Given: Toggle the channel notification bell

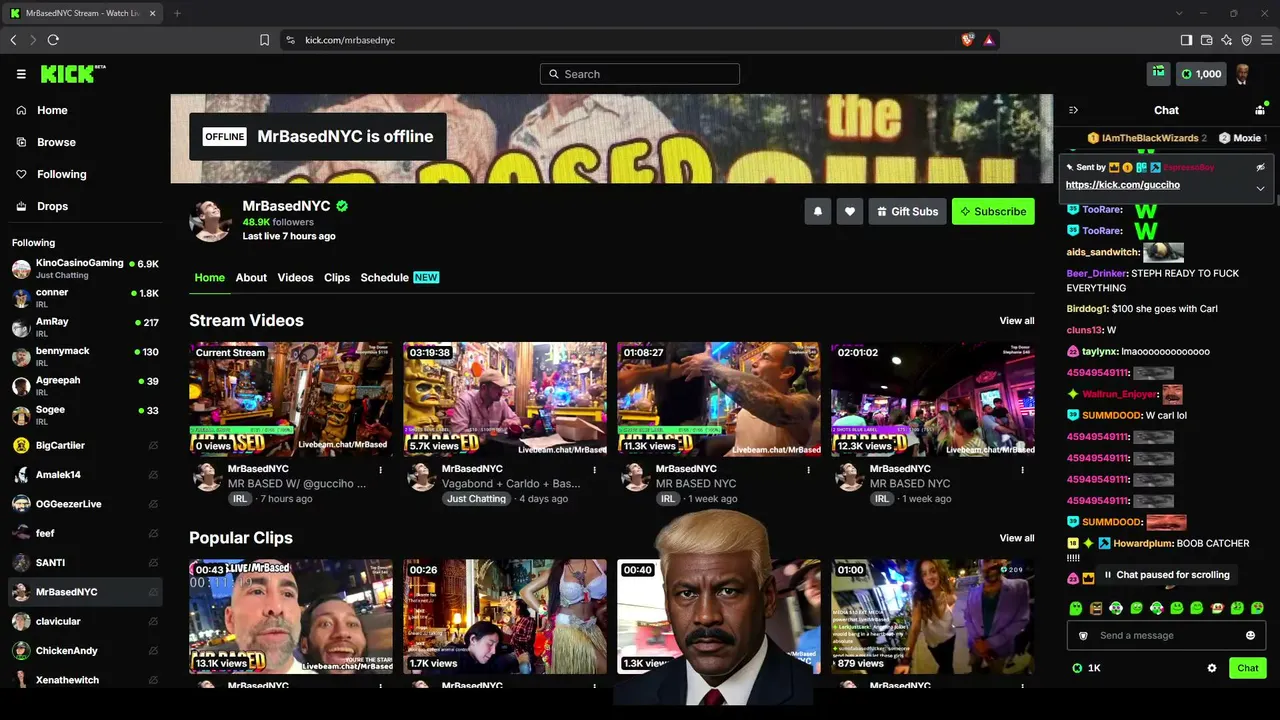Looking at the screenshot, I should (x=818, y=211).
